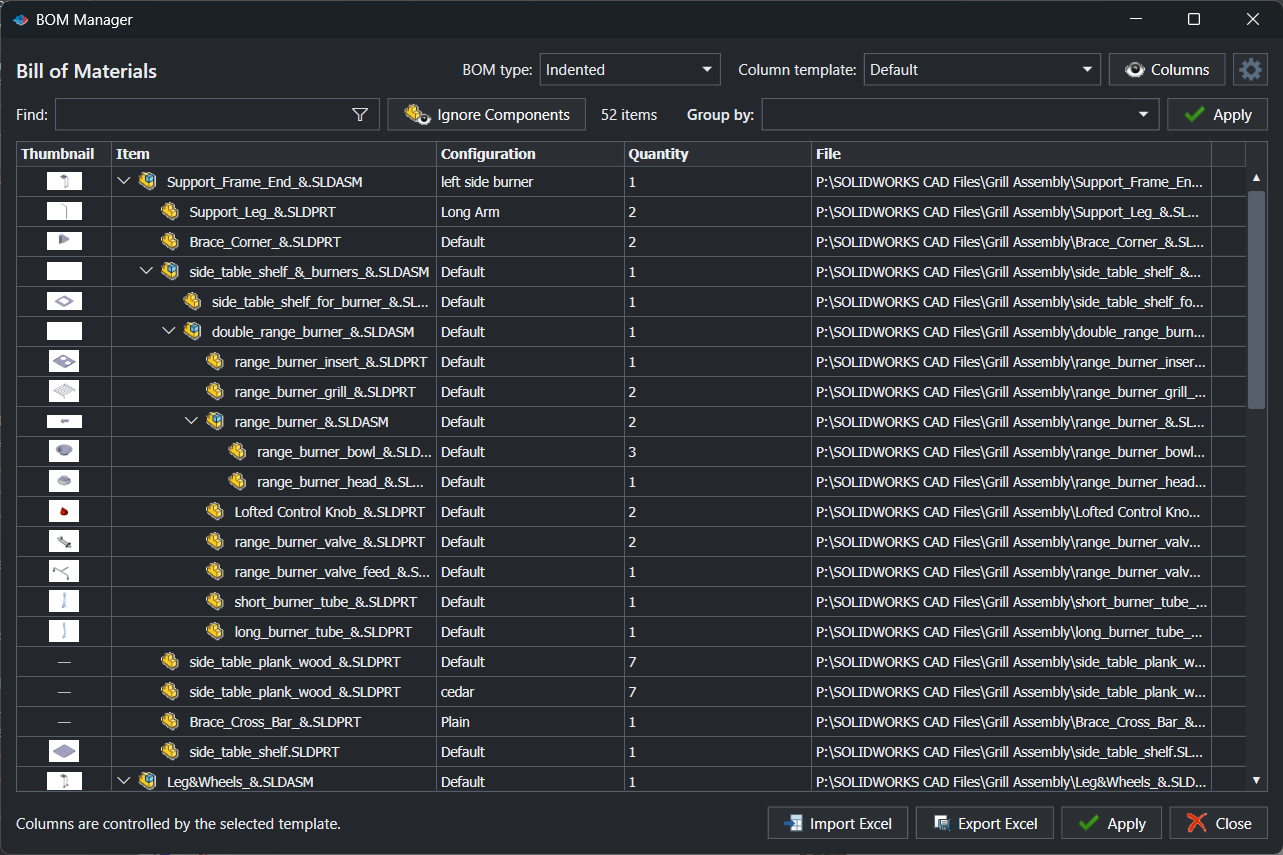Click the Import Excel button
This screenshot has height=855, width=1283.
(x=837, y=824)
